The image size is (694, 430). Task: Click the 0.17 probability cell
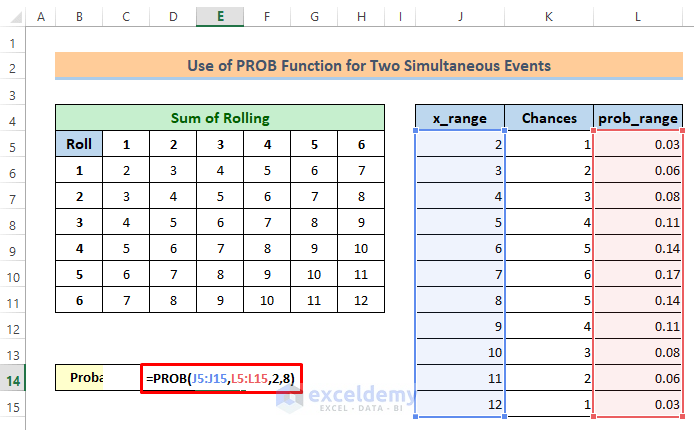[637, 273]
